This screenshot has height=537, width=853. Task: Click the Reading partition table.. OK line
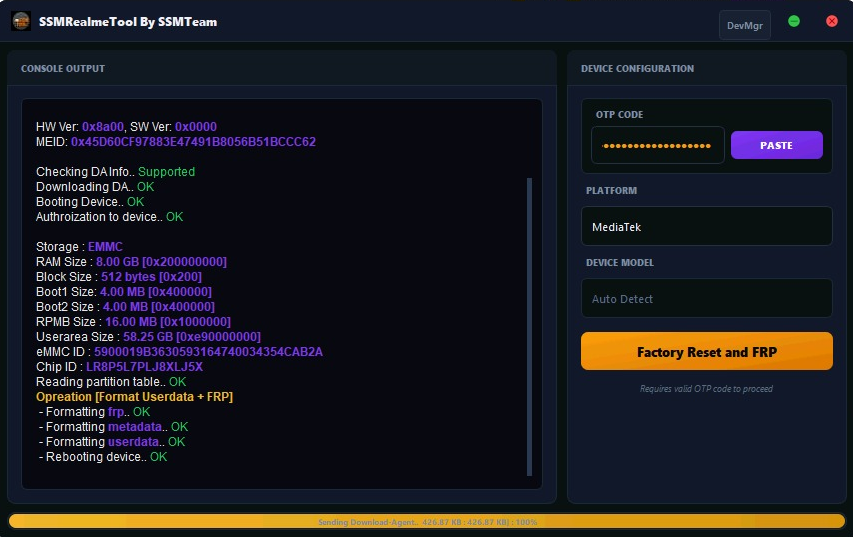click(x=111, y=382)
